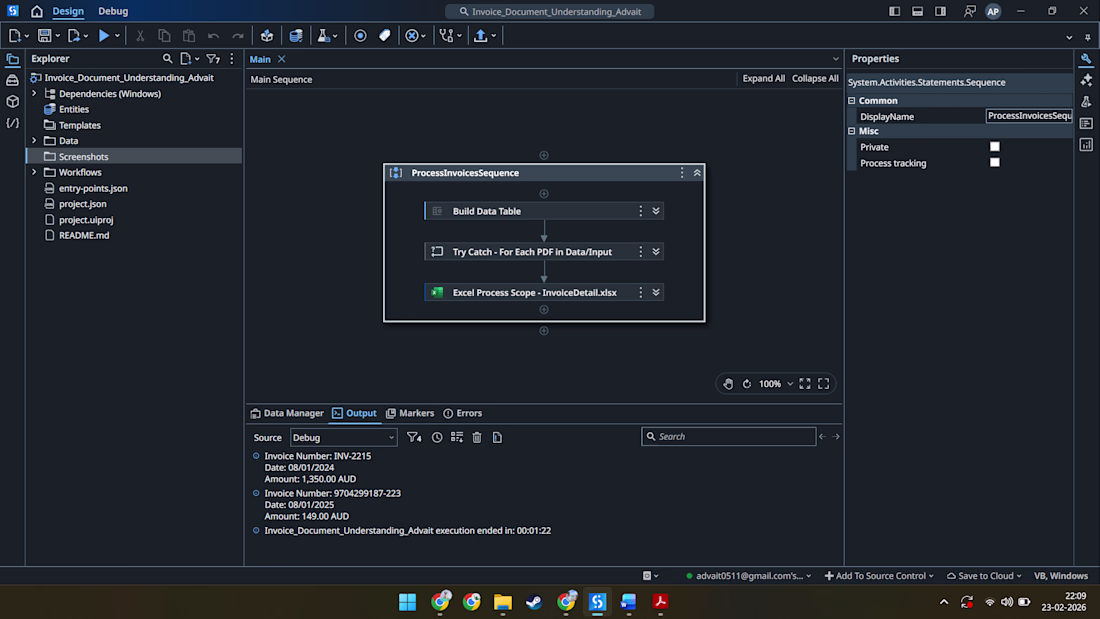Click Collapse All

click(x=815, y=79)
